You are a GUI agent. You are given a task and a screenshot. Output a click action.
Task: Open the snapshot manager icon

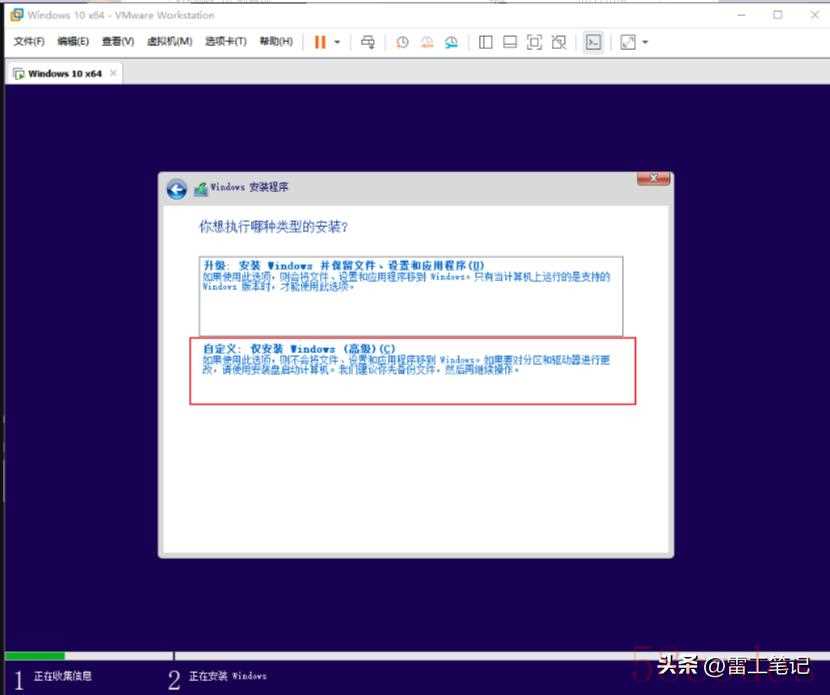[x=452, y=42]
